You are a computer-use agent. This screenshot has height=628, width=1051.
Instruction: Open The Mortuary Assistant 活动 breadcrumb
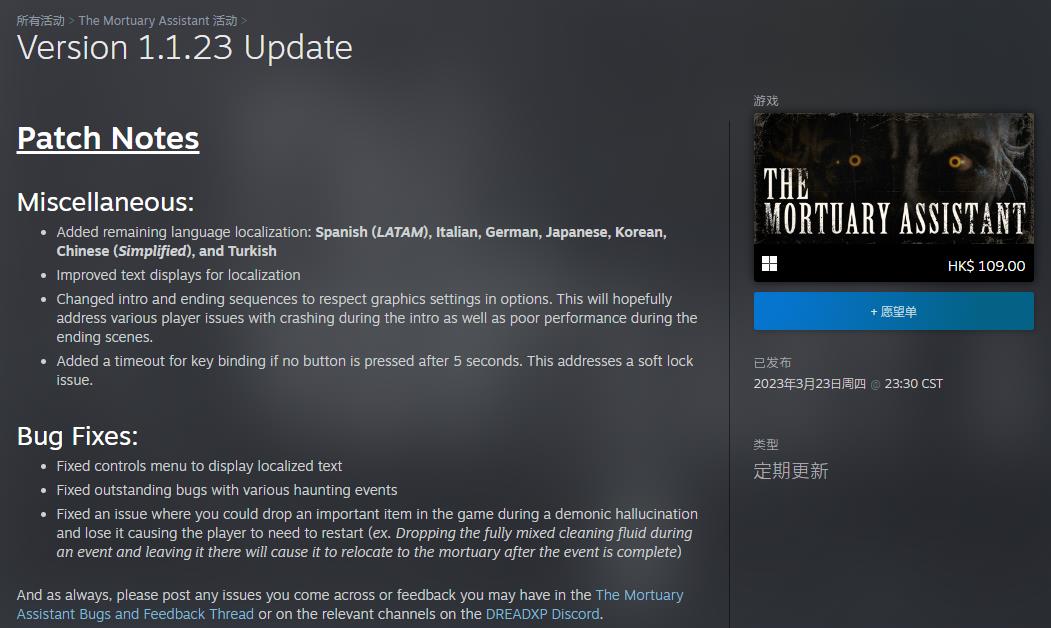pos(158,21)
